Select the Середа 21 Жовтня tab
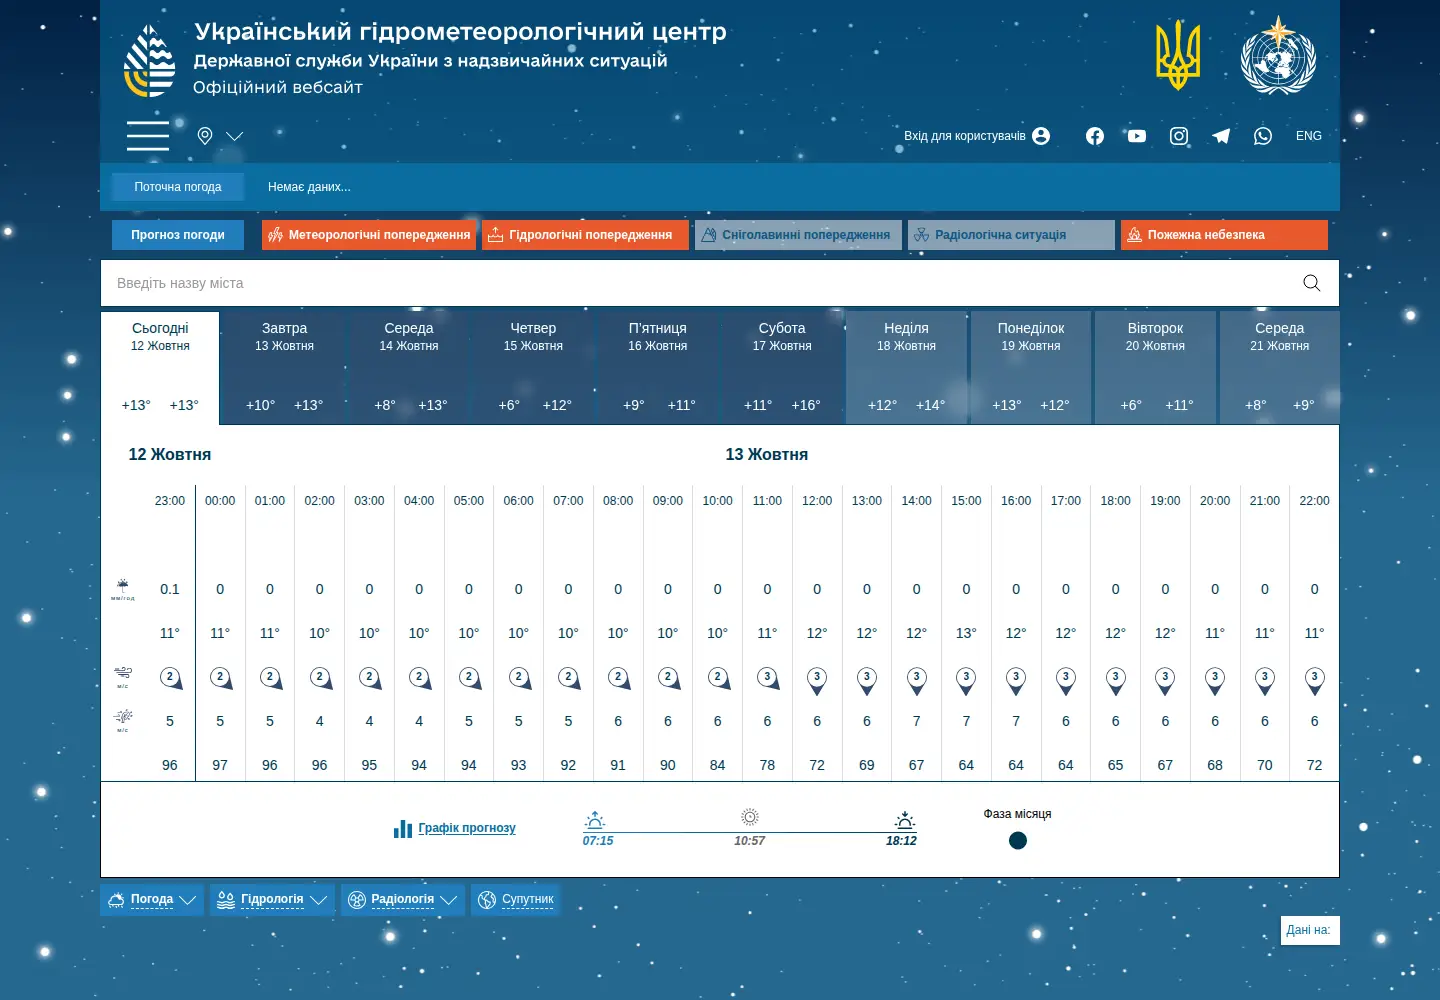 1280,368
